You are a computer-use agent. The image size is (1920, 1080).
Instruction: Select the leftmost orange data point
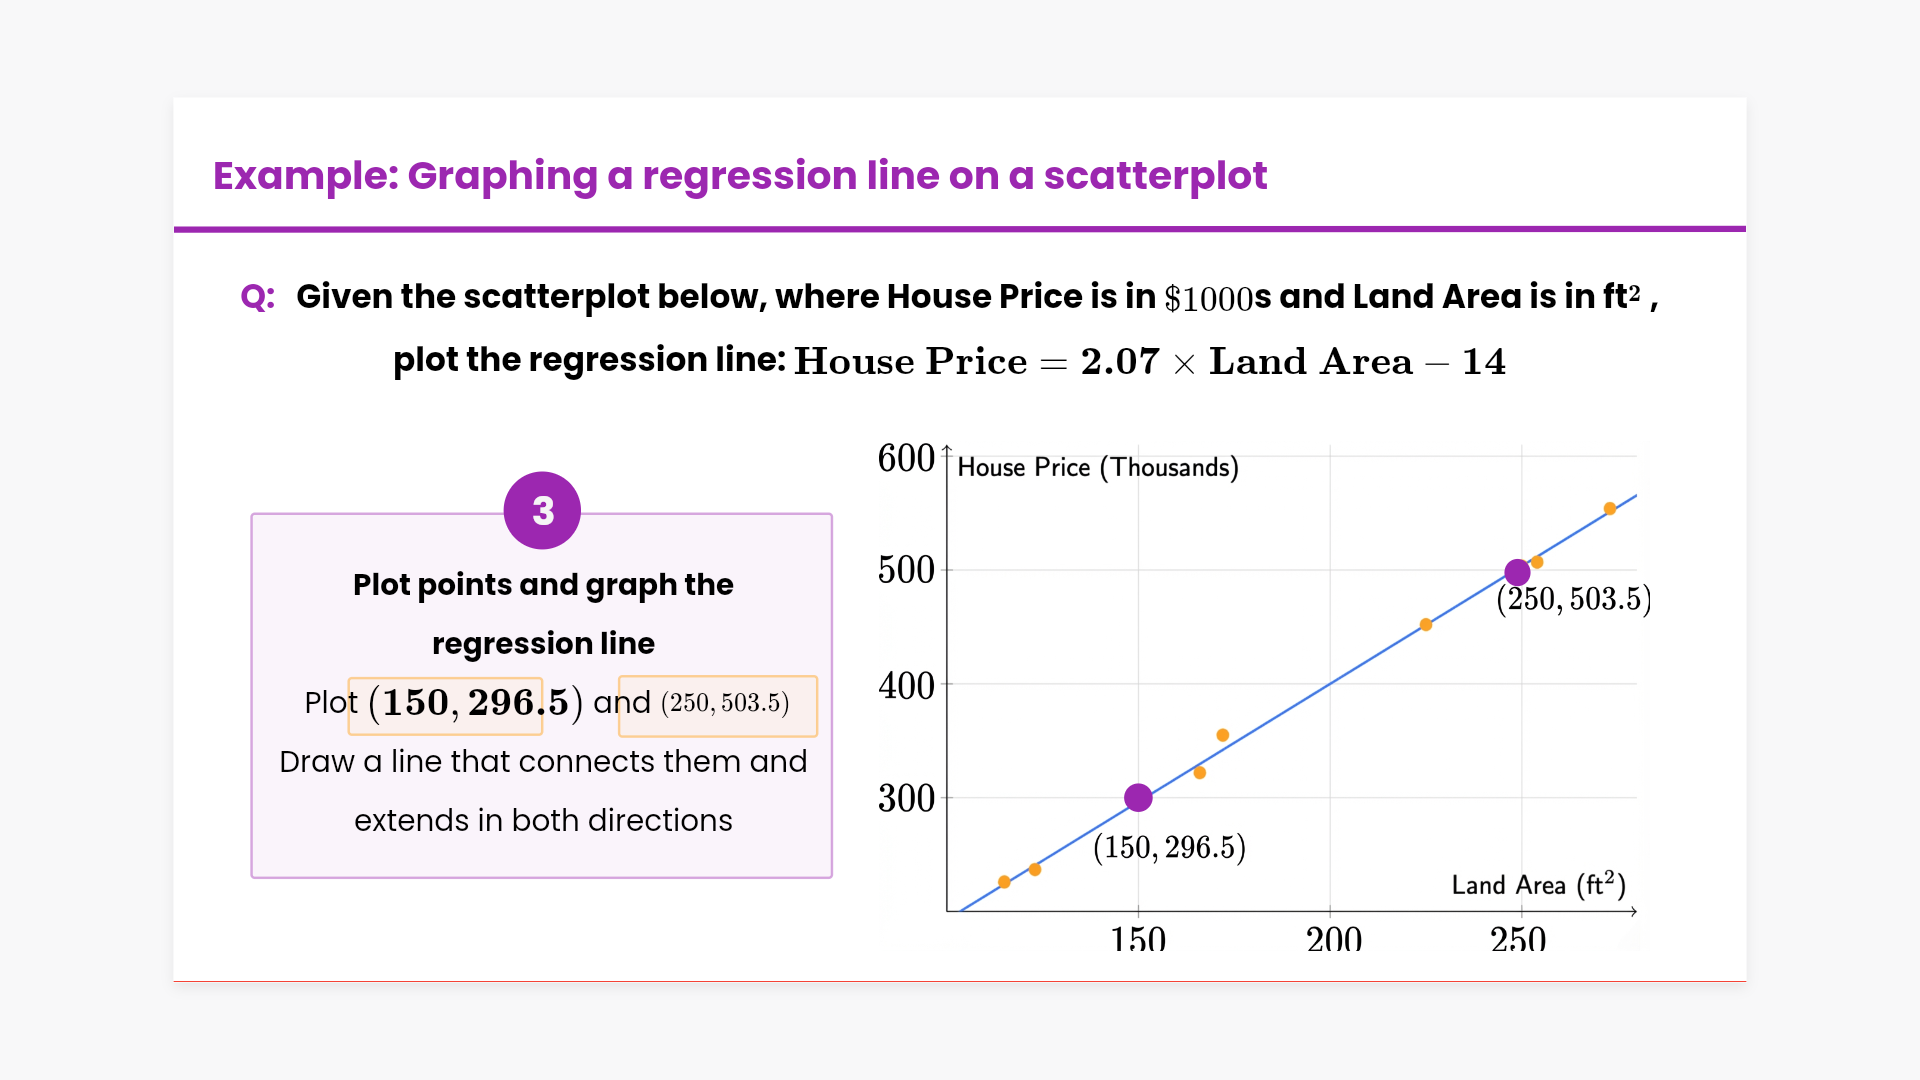coord(1004,882)
